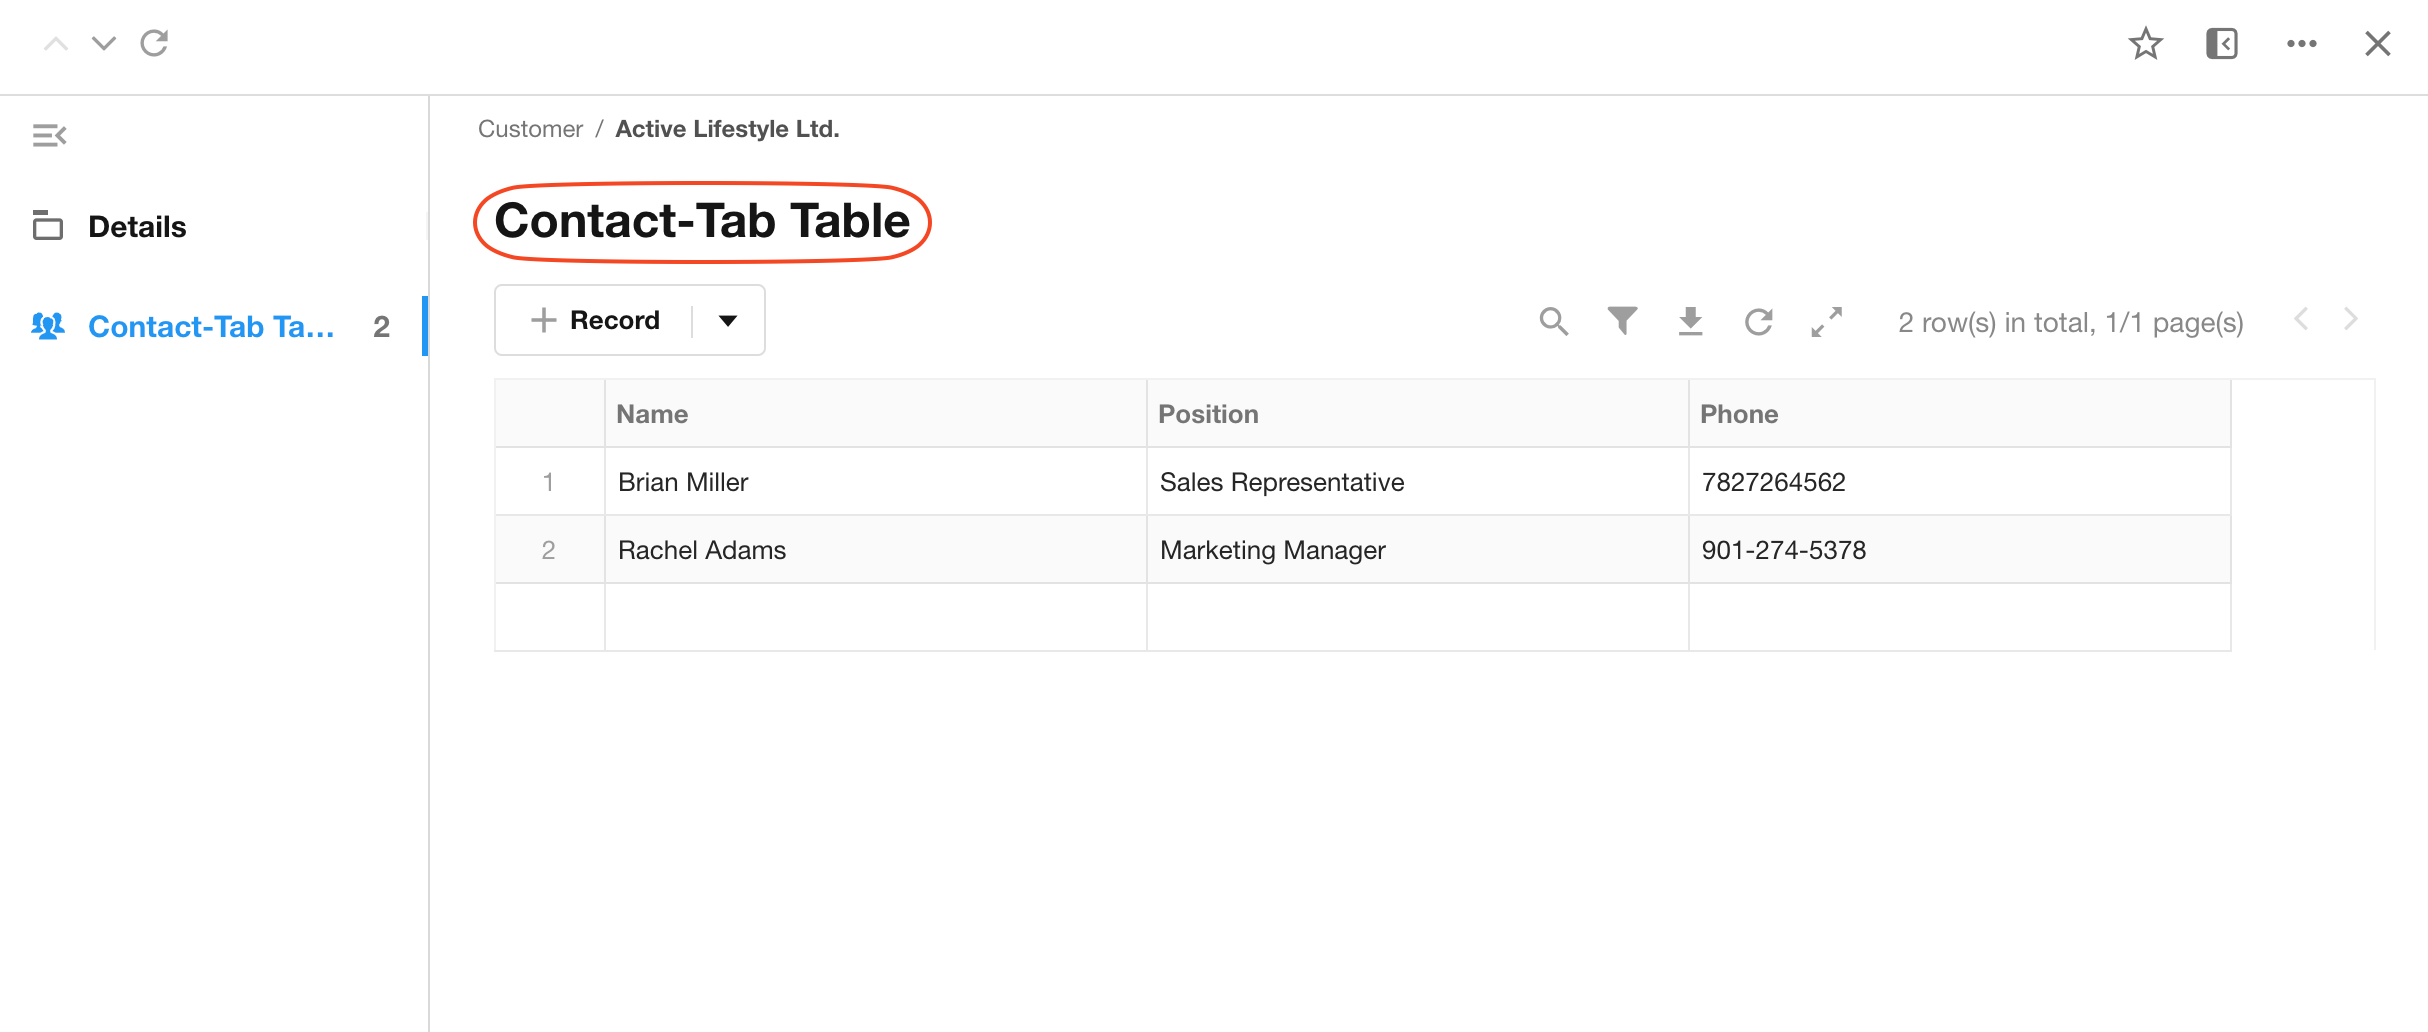Click the download export icon
Viewport: 2428px width, 1032px height.
pos(1690,321)
